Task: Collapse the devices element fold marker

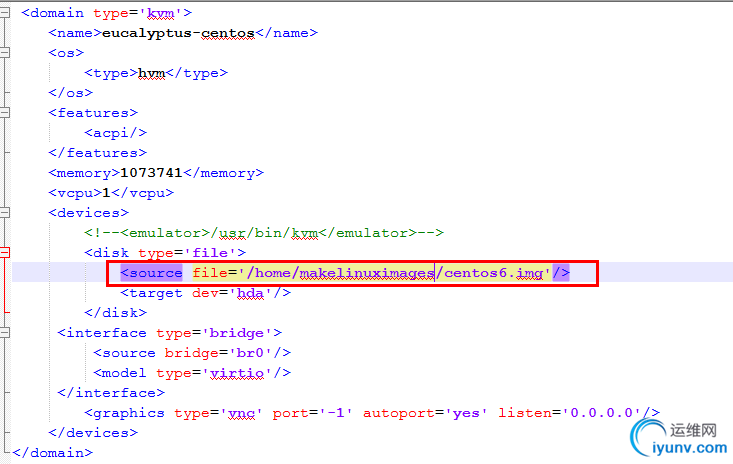Action: tap(4, 213)
